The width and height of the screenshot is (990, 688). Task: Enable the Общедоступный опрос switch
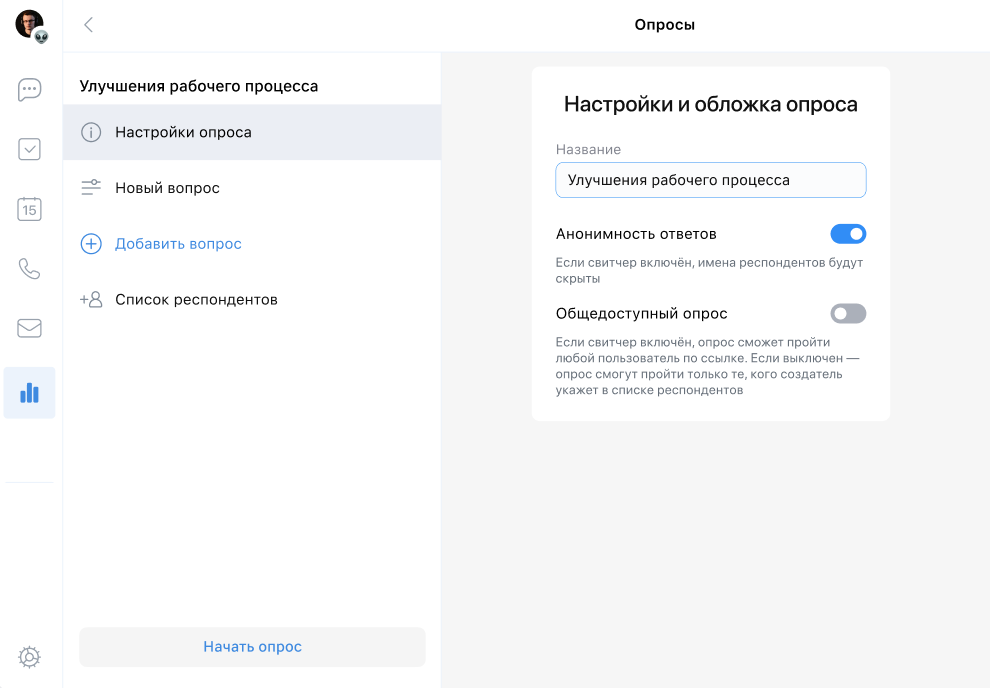[848, 314]
